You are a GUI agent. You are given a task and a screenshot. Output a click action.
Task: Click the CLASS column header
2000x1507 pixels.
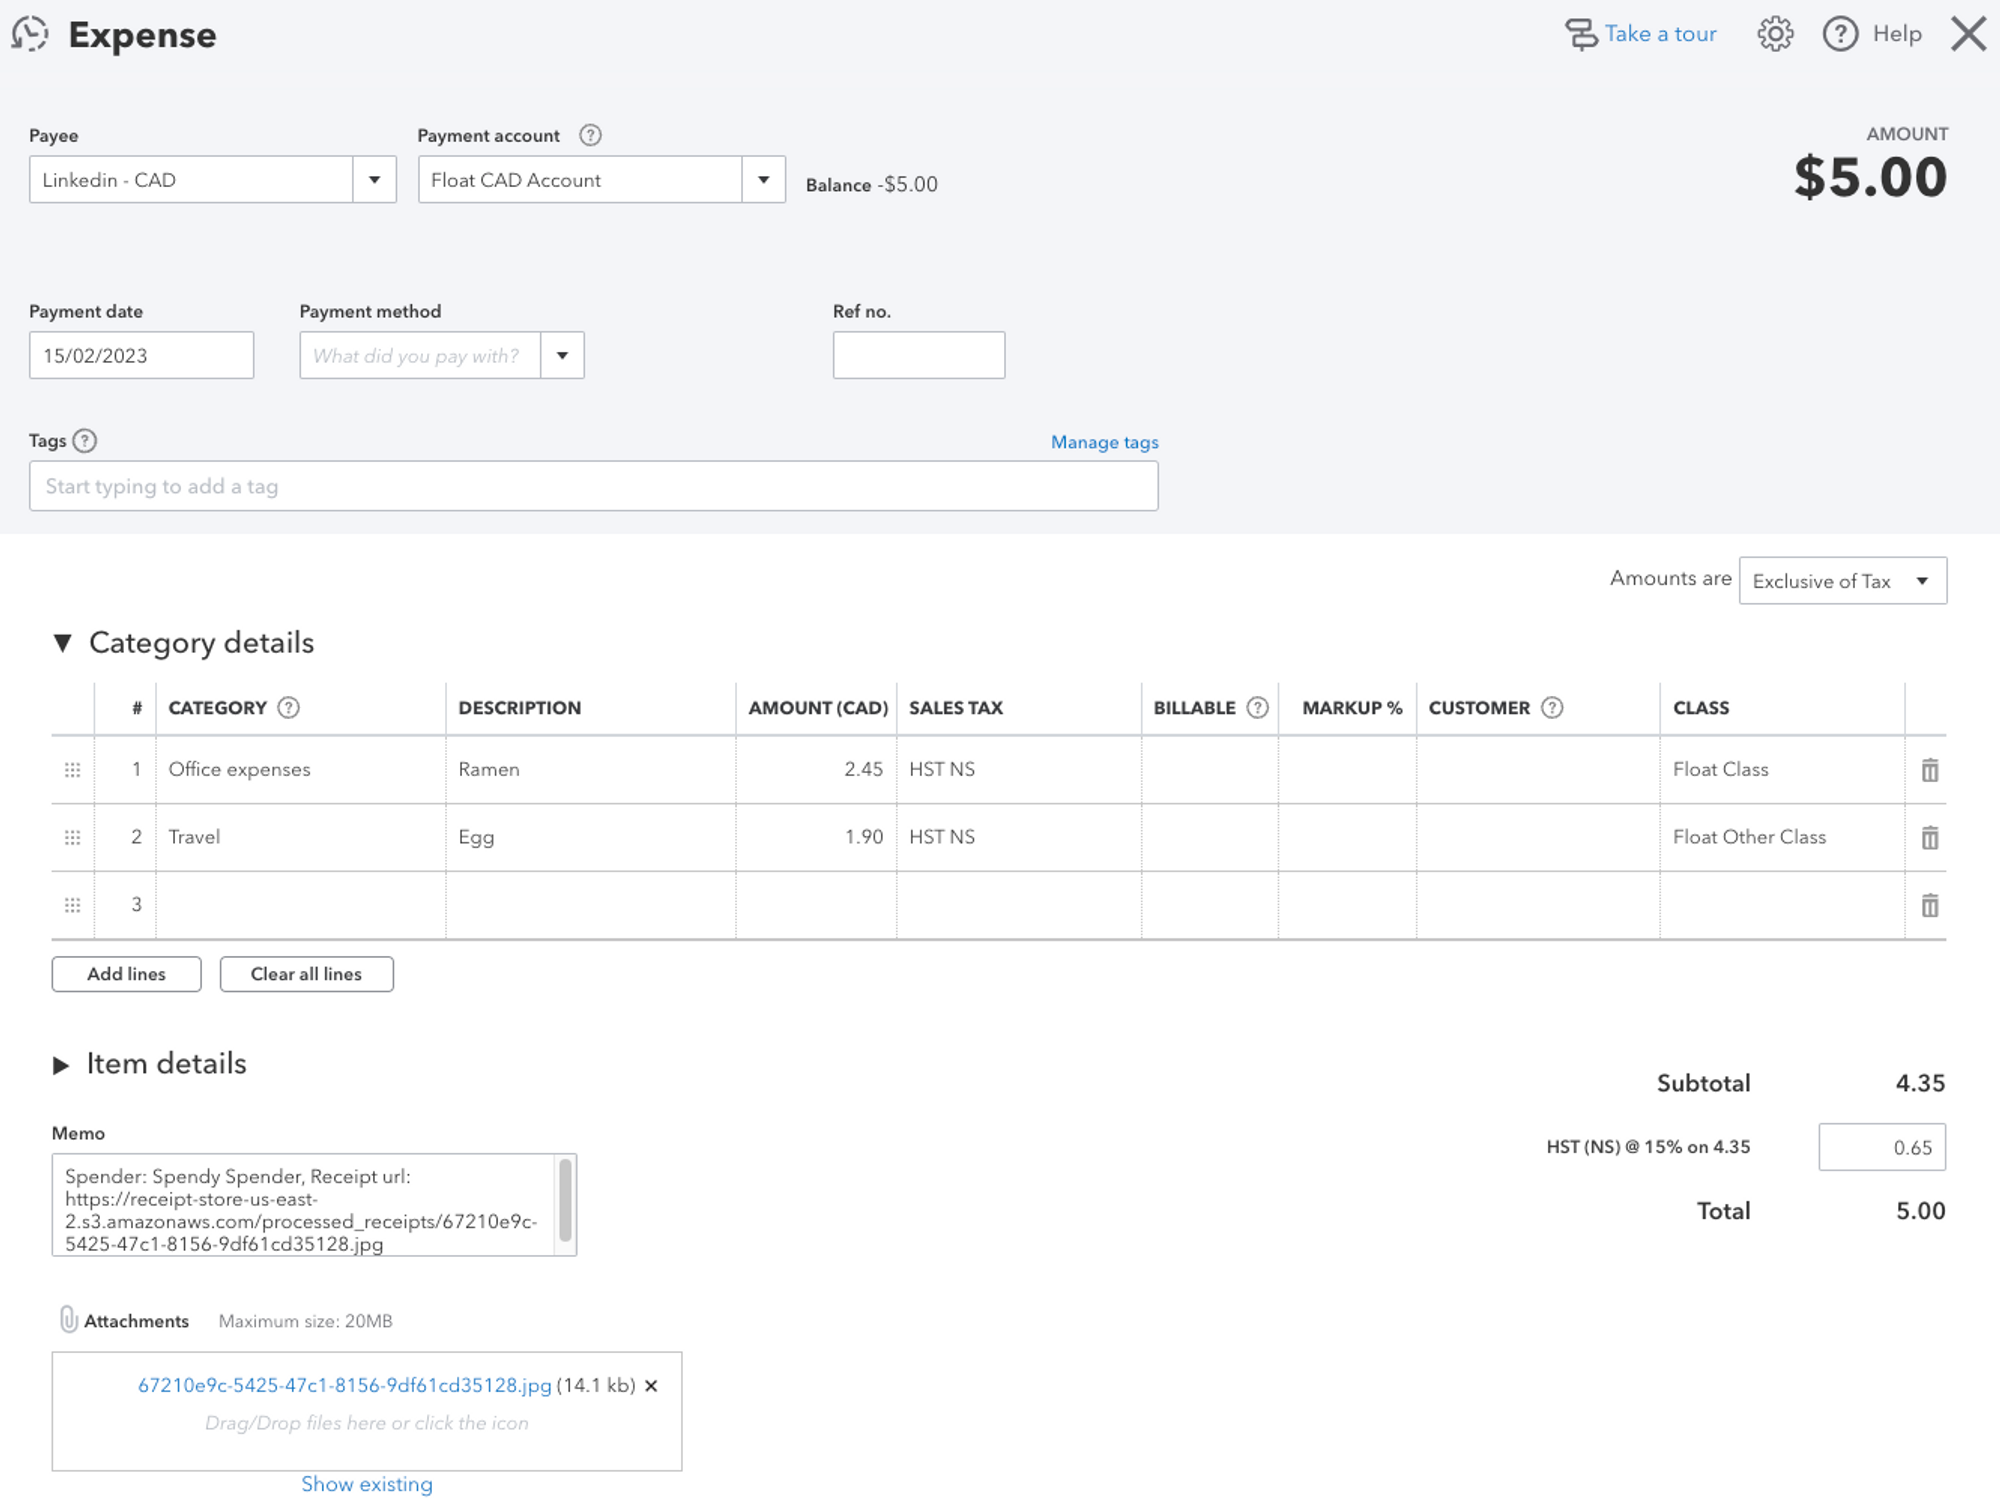(x=1701, y=708)
